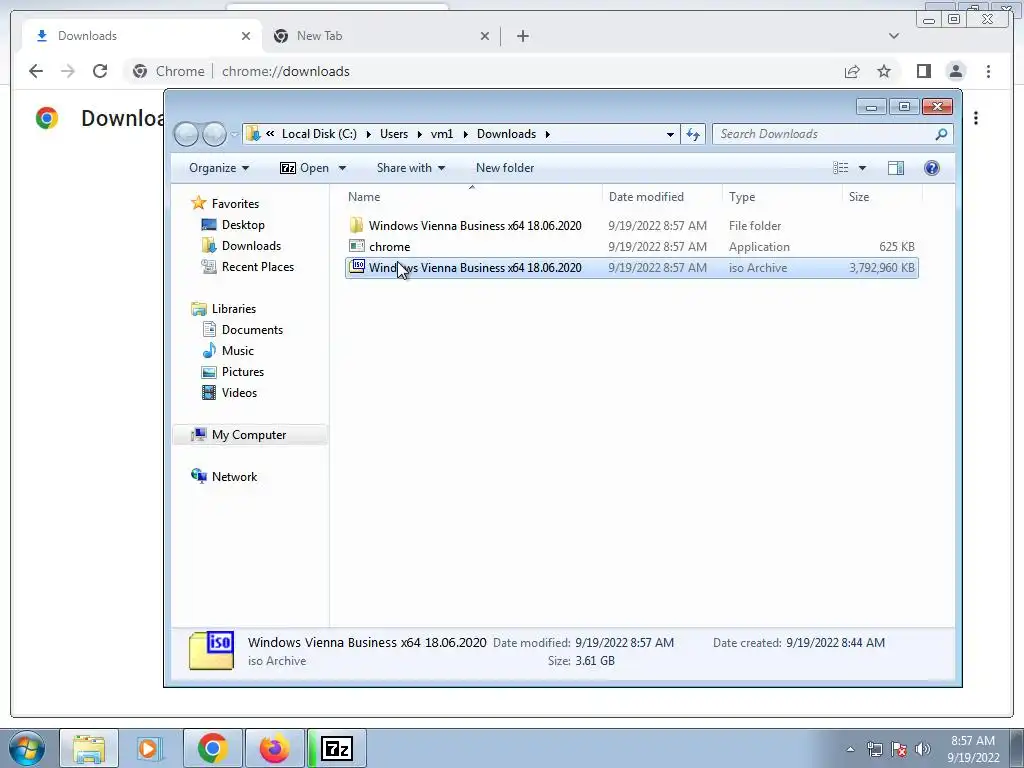Sort files by the Name column

coord(473,197)
